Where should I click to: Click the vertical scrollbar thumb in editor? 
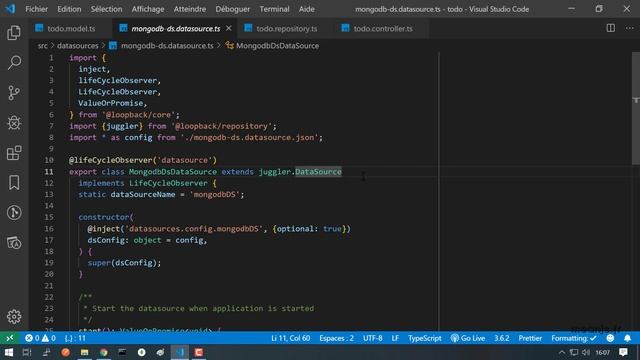(x=636, y=108)
